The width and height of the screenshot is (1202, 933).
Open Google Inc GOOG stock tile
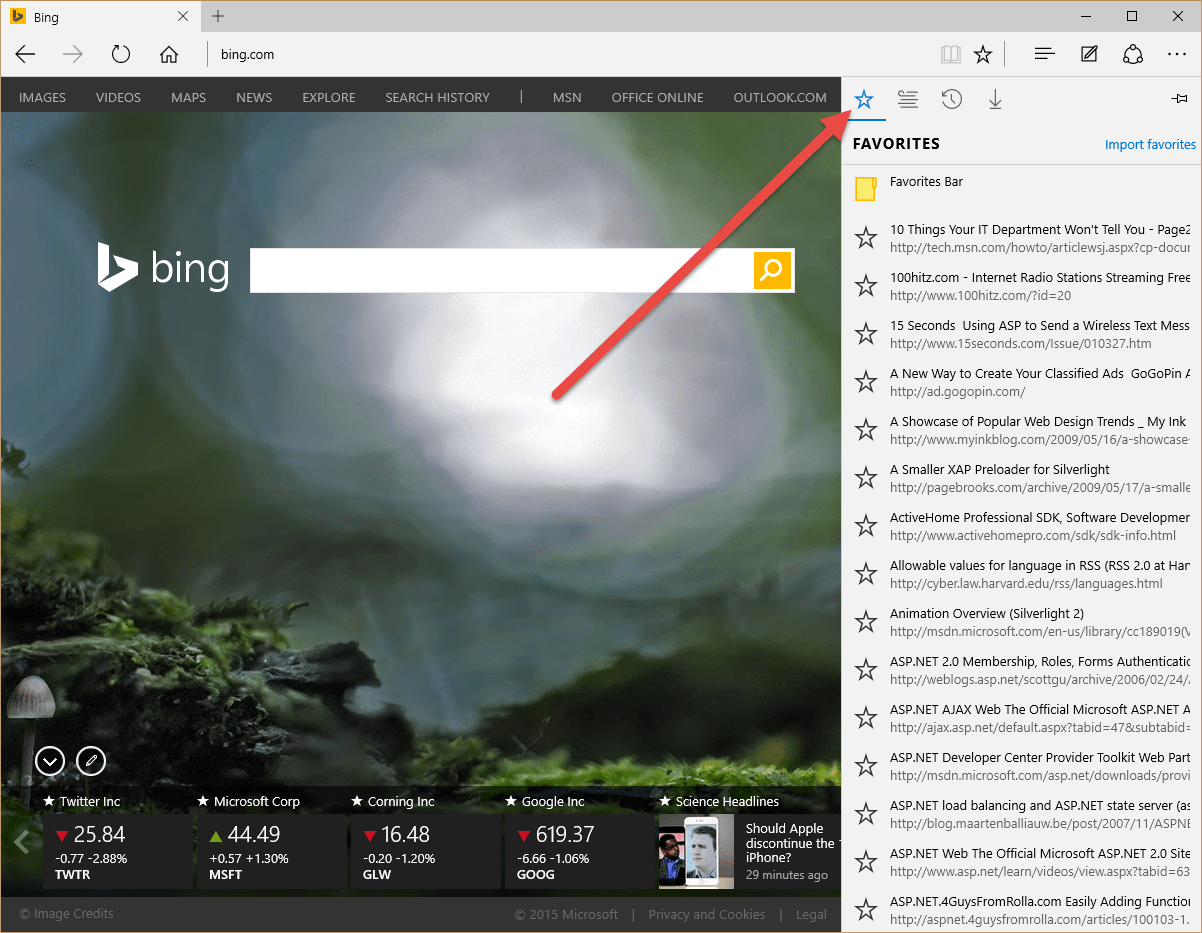pyautogui.click(x=580, y=851)
